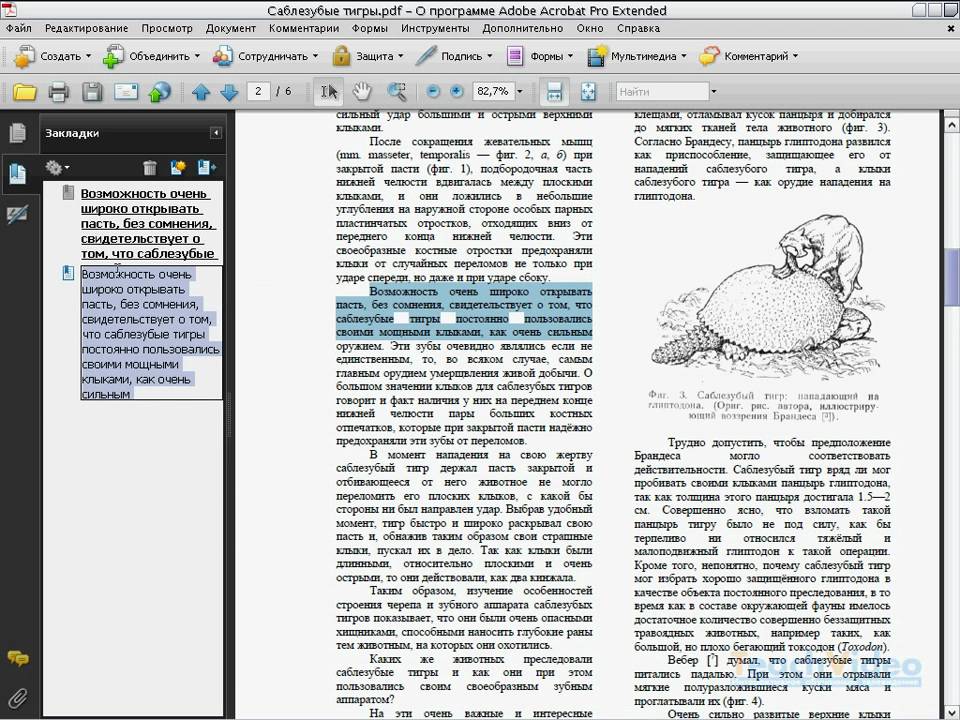Open the search field options arrow

coord(713,92)
